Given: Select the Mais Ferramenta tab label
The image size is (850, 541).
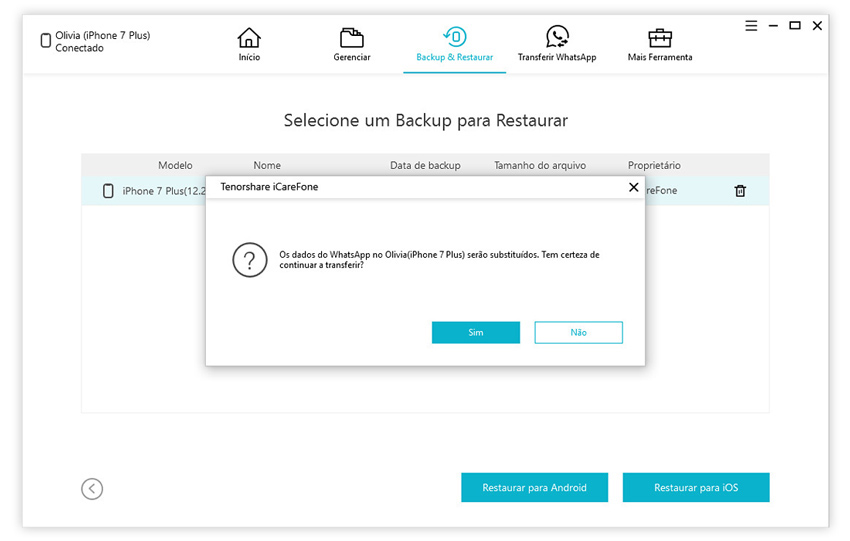Looking at the screenshot, I should (x=660, y=57).
